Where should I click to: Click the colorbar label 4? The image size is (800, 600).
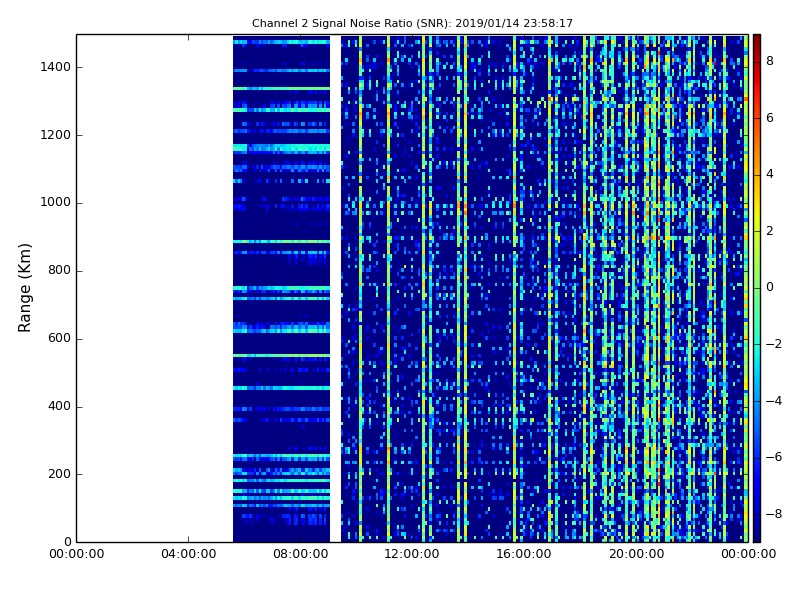point(770,174)
